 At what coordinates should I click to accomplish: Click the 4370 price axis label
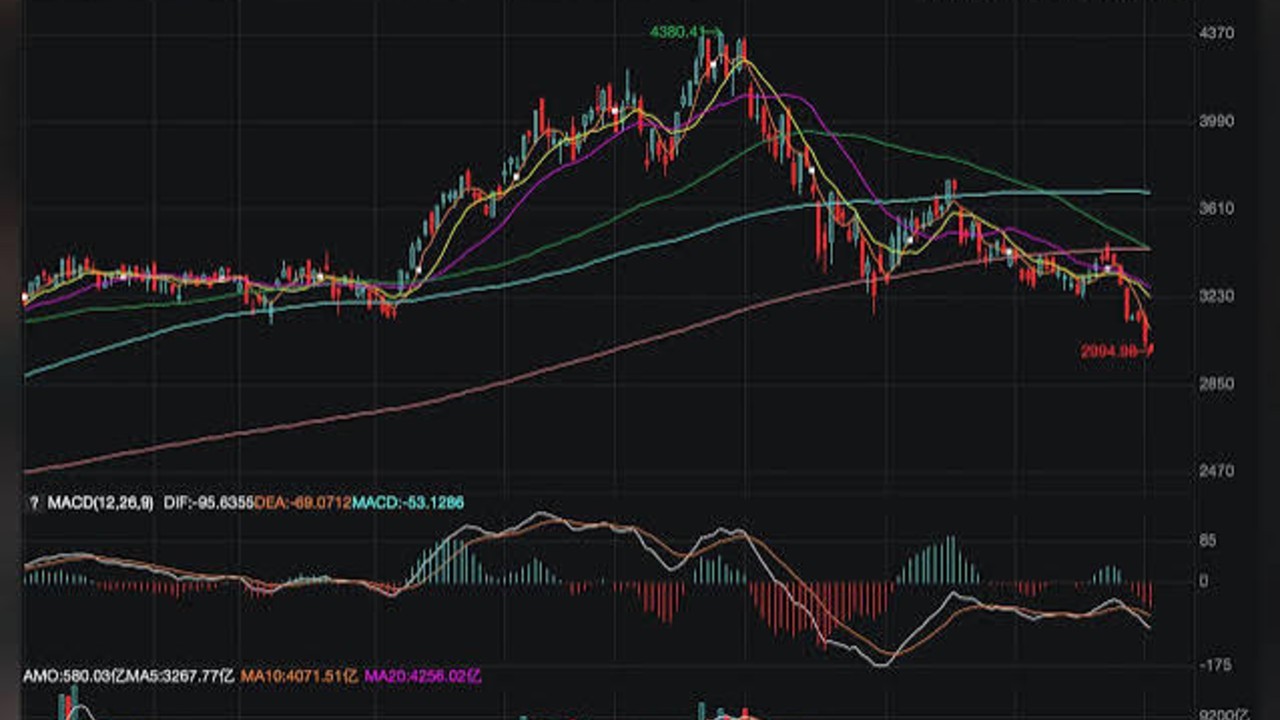[x=1216, y=33]
